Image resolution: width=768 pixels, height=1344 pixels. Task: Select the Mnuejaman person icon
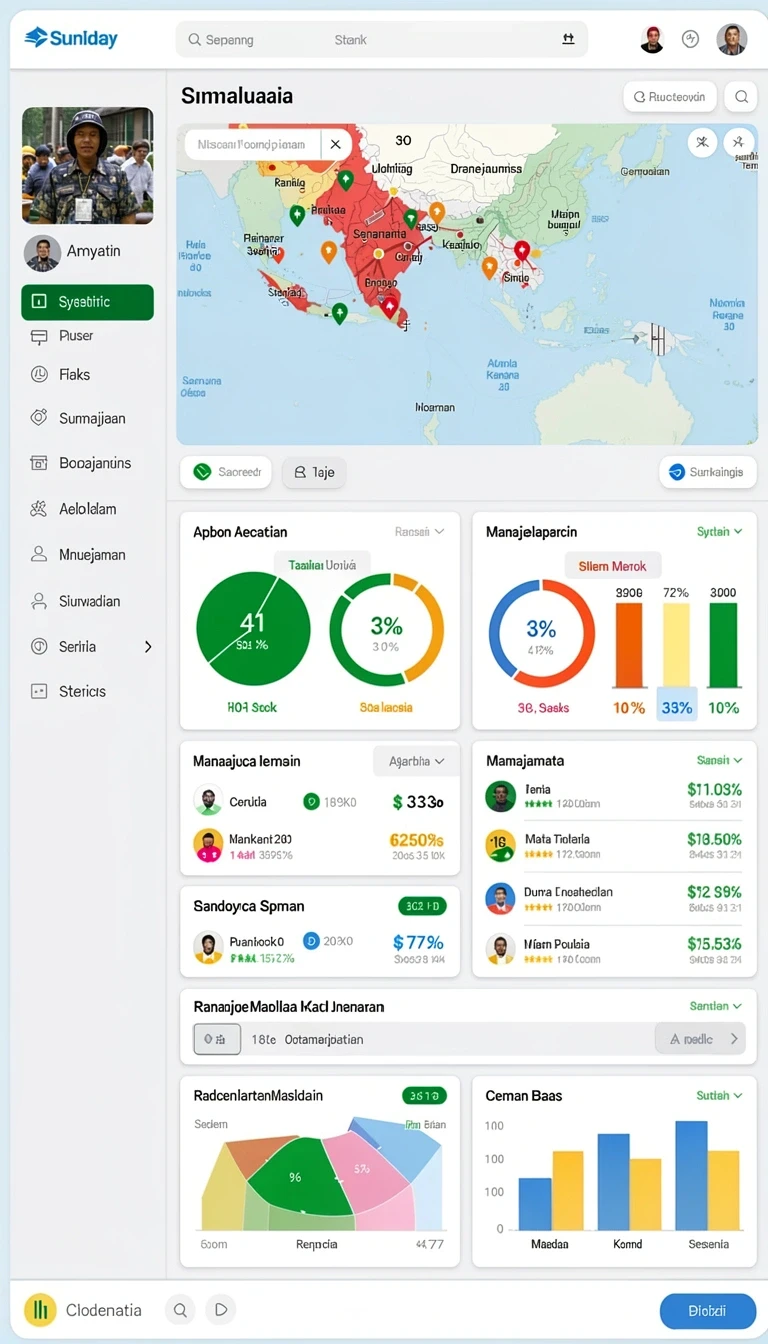point(39,554)
